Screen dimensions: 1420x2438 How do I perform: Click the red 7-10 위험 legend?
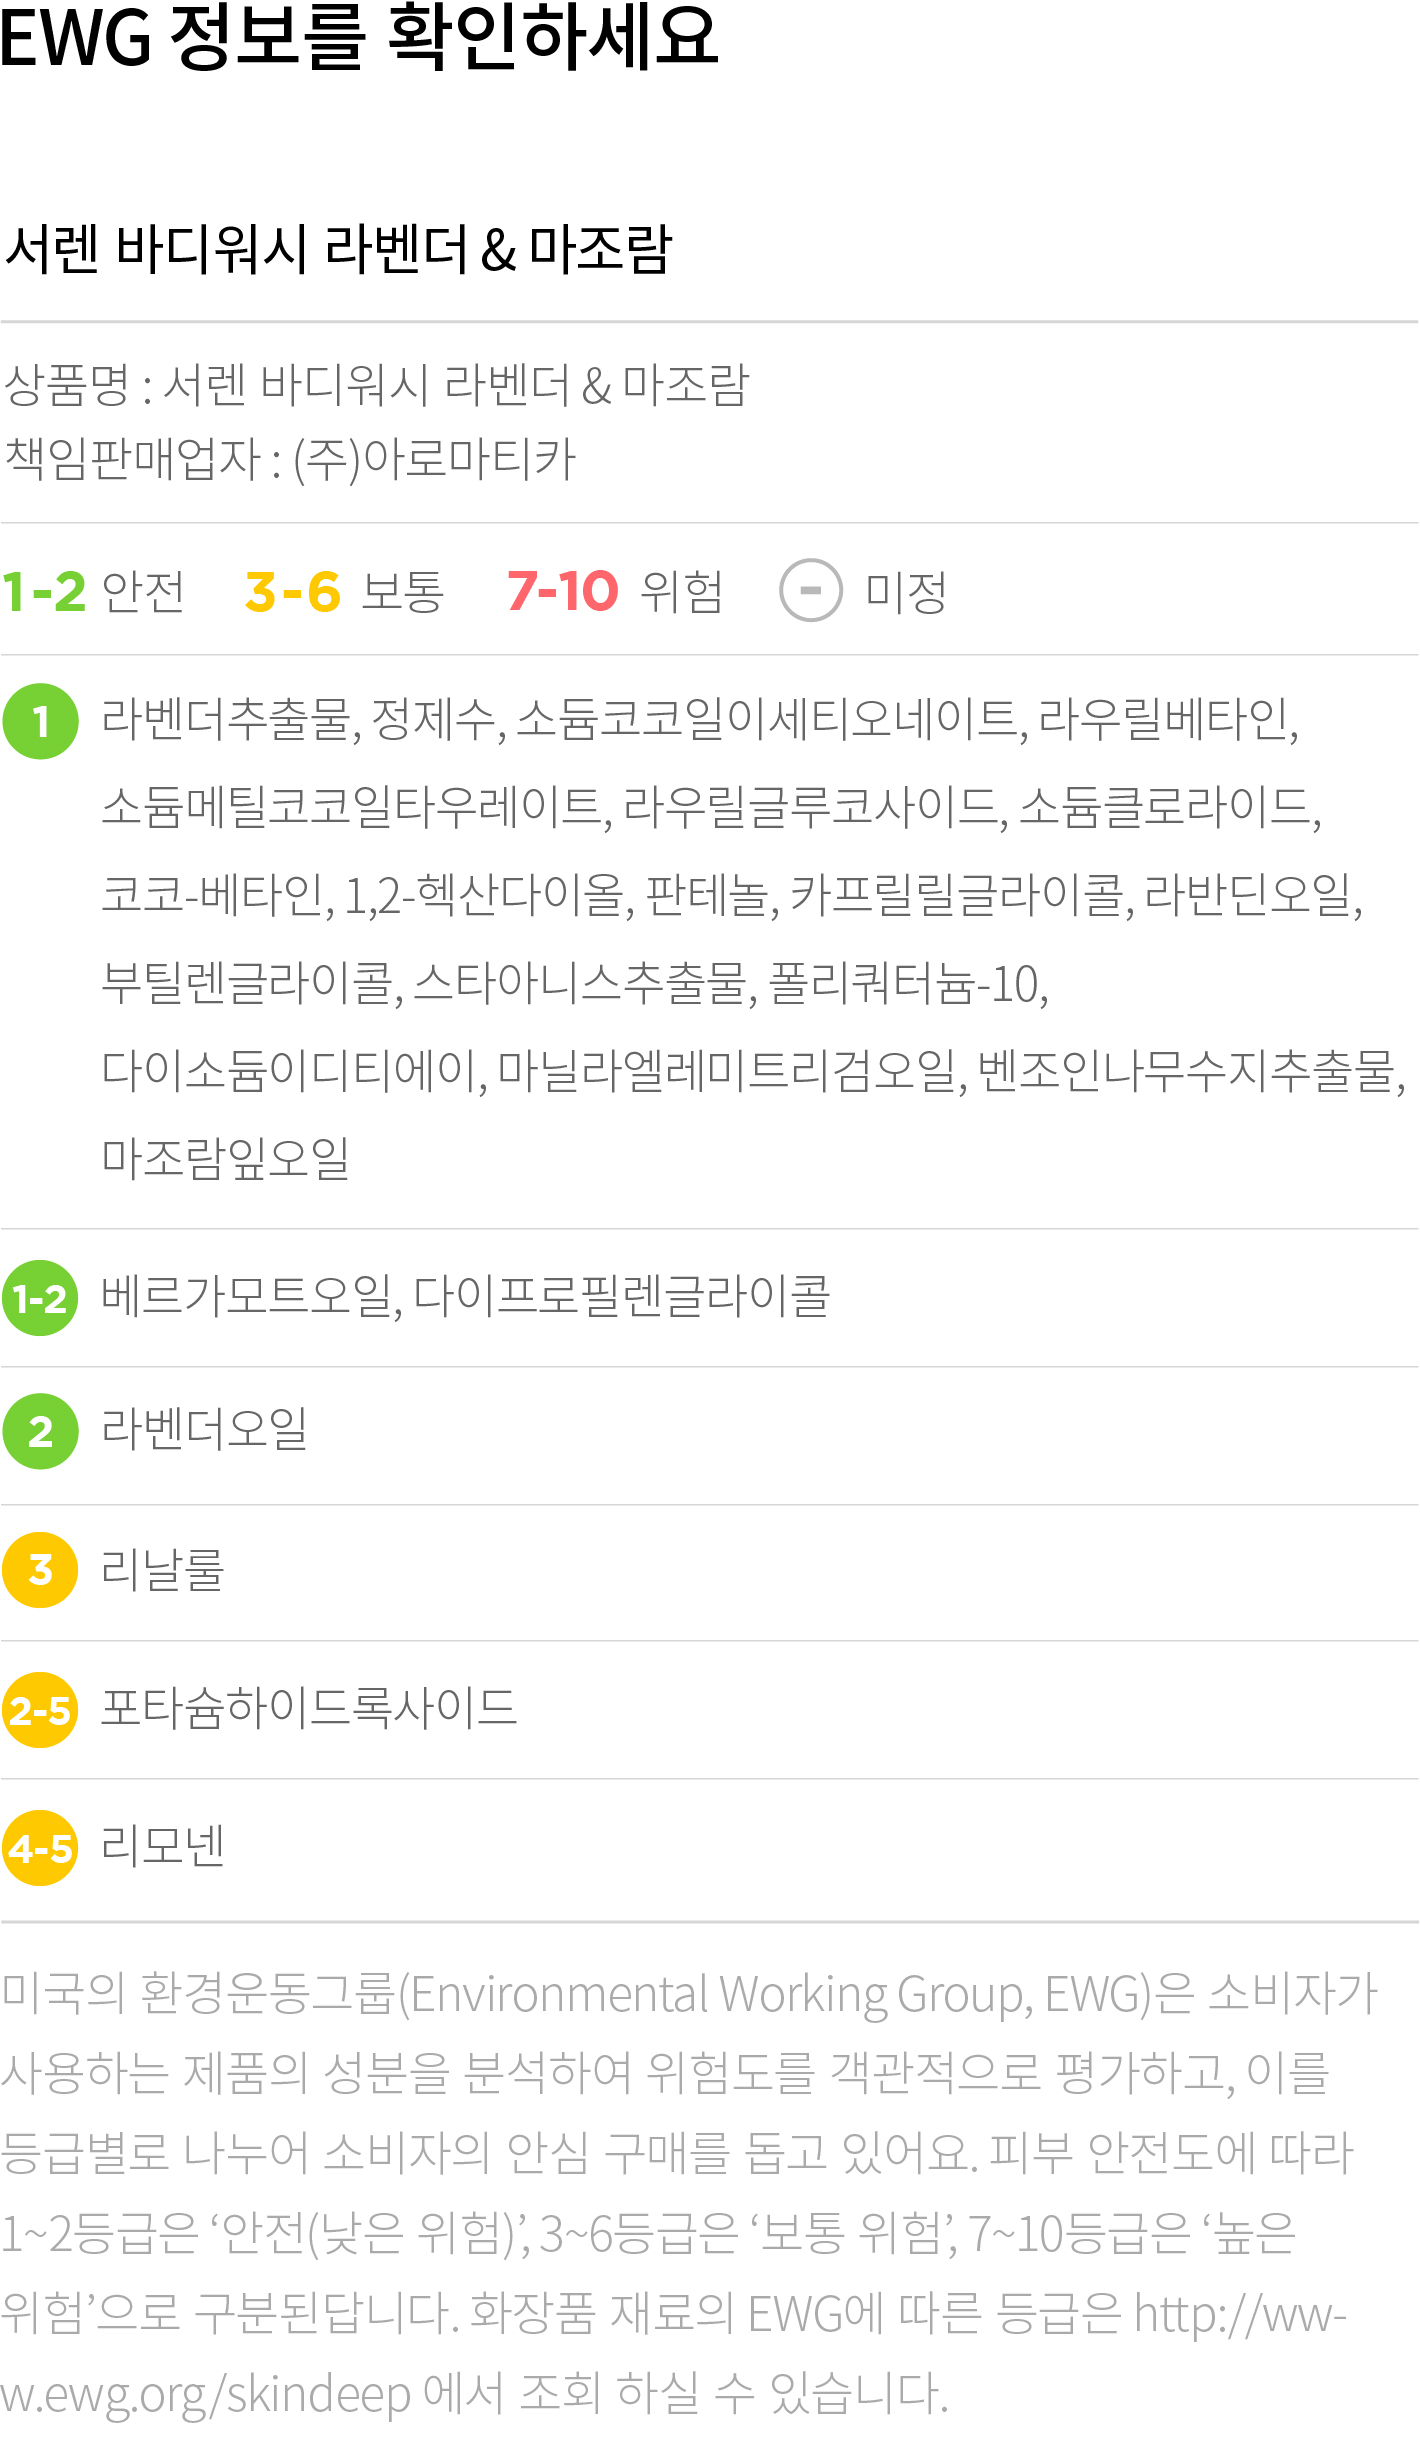tap(615, 591)
